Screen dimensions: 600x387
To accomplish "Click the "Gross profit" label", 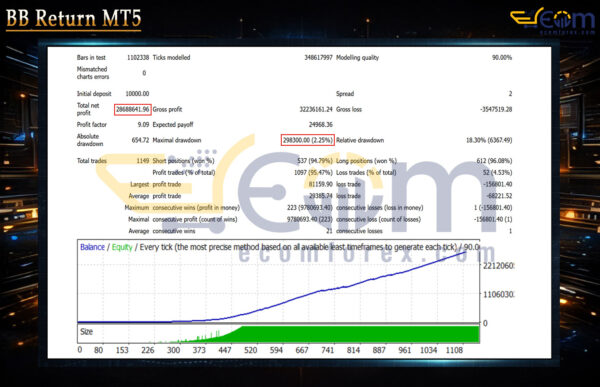I will tap(168, 109).
